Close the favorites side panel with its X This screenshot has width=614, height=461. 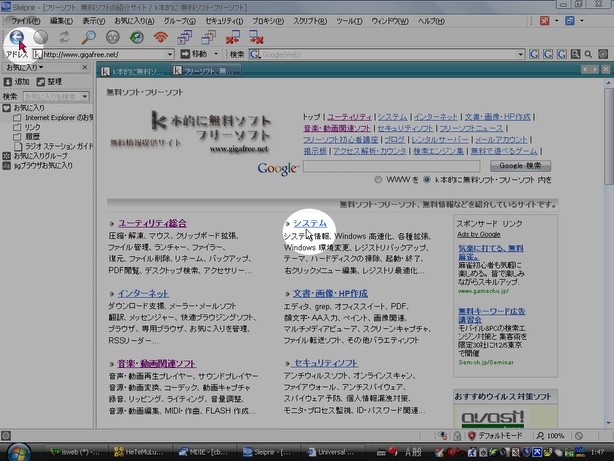[x=85, y=67]
